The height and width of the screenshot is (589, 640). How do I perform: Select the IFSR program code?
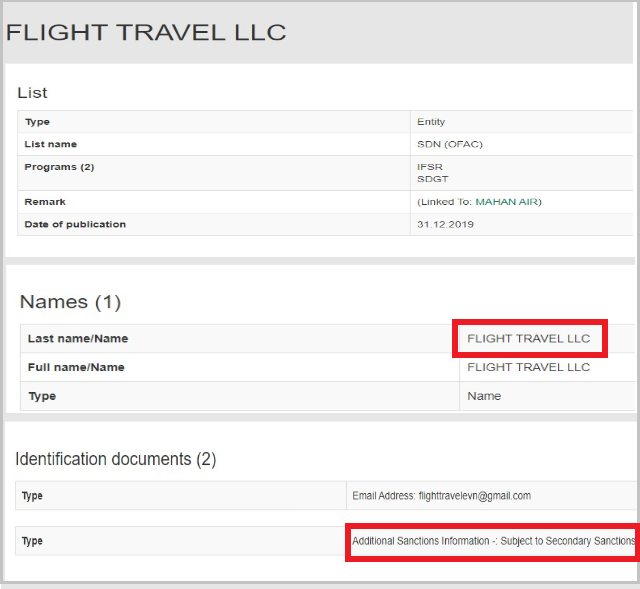[x=428, y=167]
